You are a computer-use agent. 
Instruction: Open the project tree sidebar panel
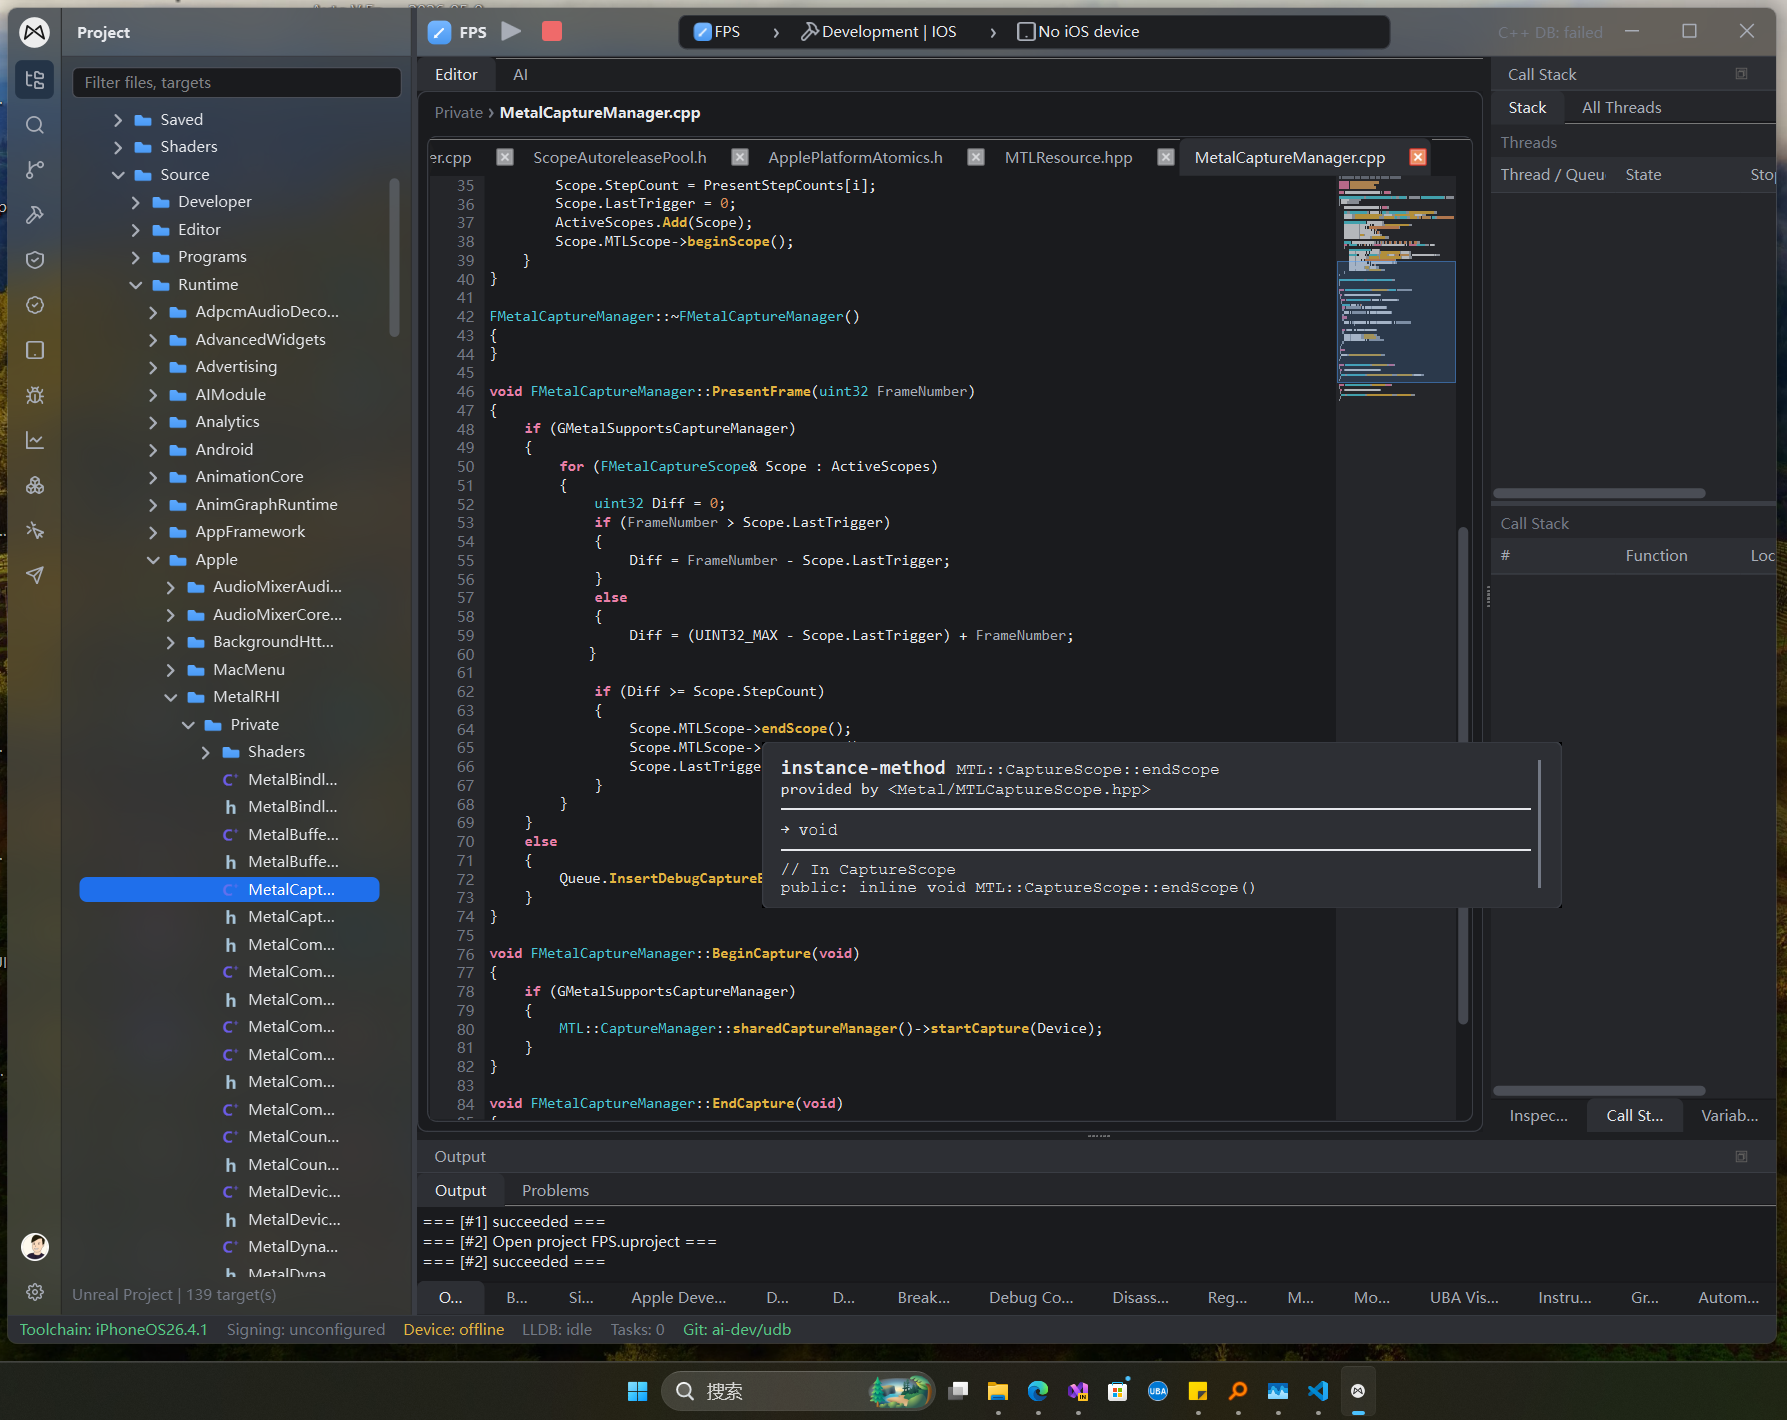tap(35, 80)
